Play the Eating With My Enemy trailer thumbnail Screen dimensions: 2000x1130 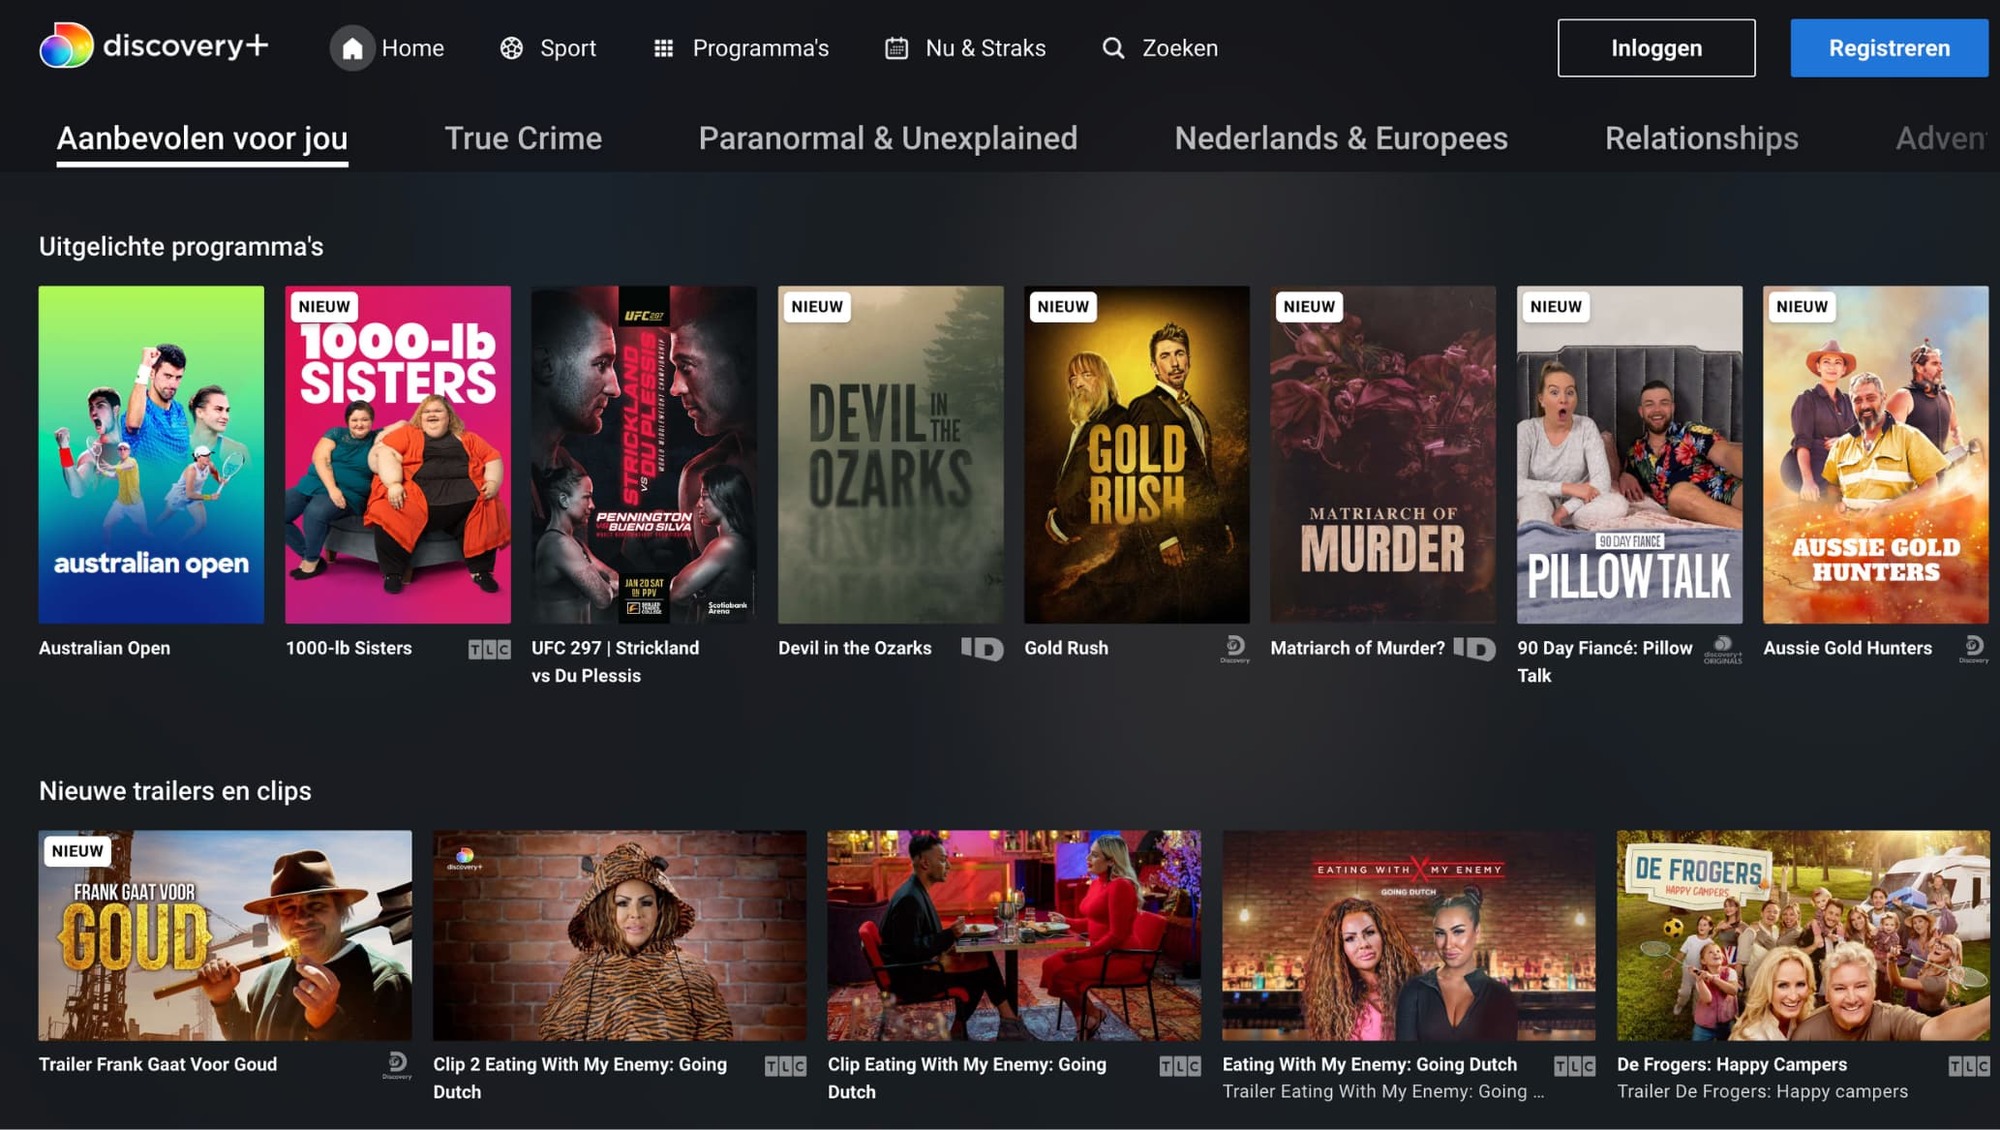click(1409, 935)
